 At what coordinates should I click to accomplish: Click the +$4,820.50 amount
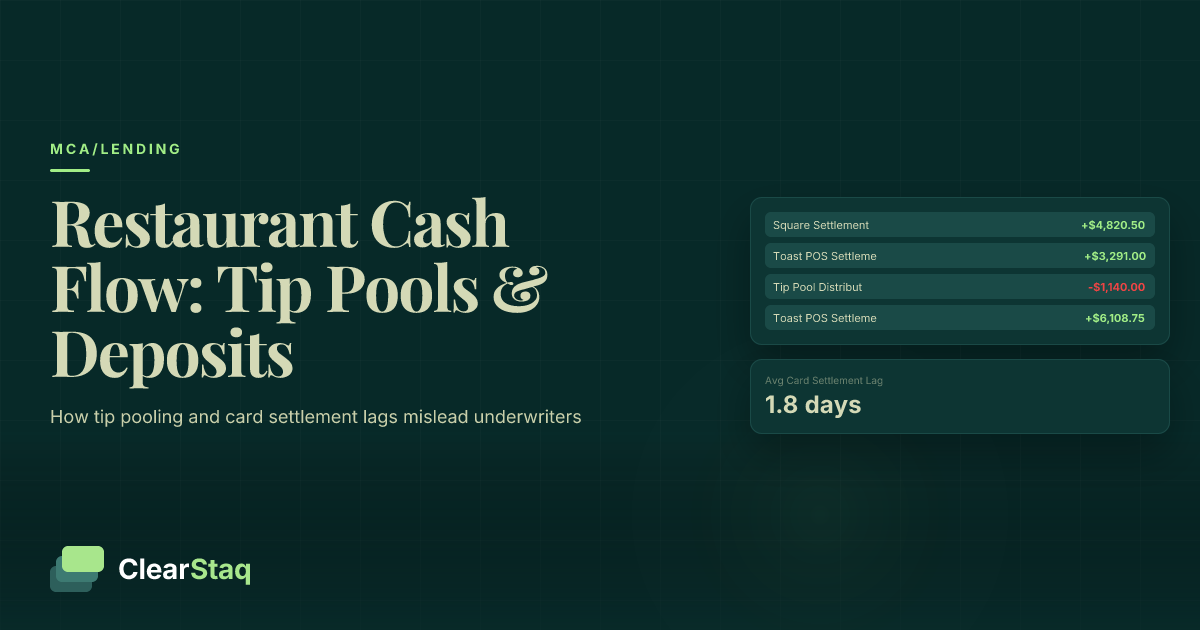1113,225
